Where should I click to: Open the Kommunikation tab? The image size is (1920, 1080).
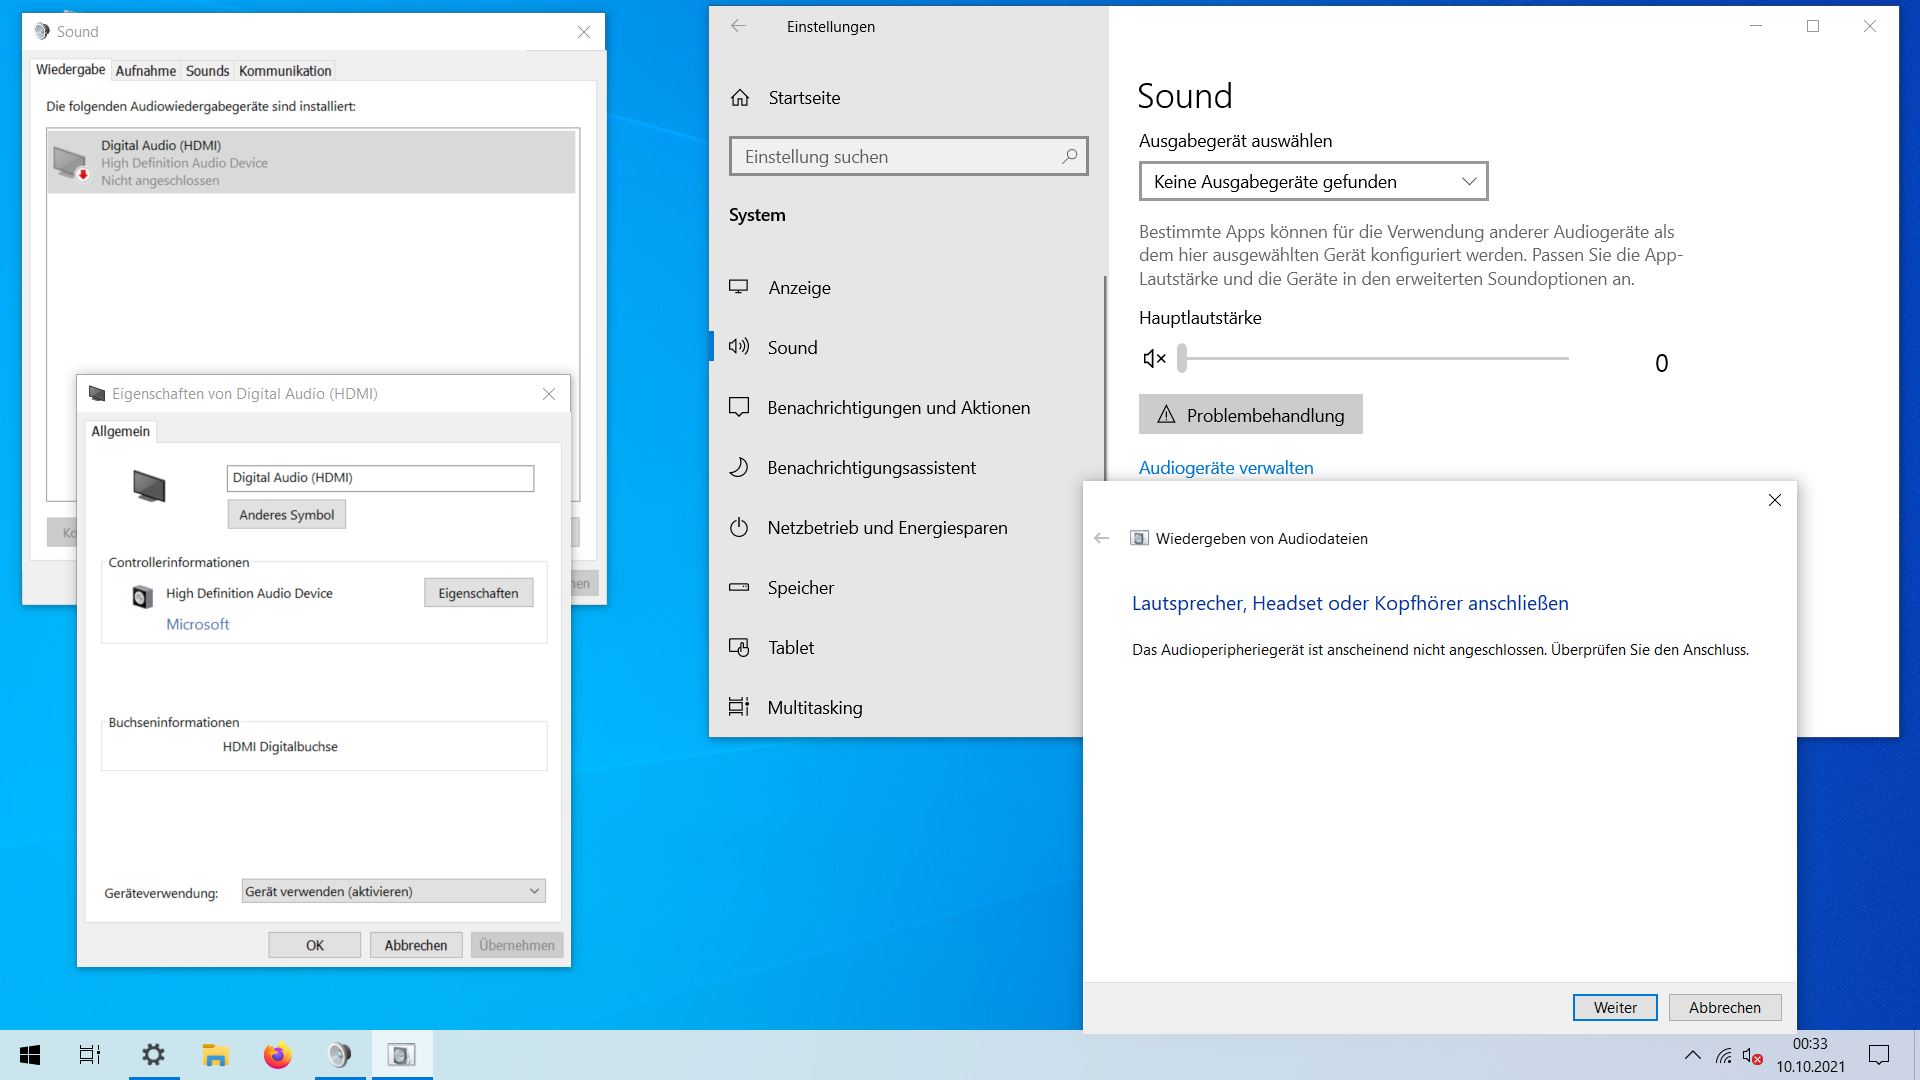tap(285, 71)
